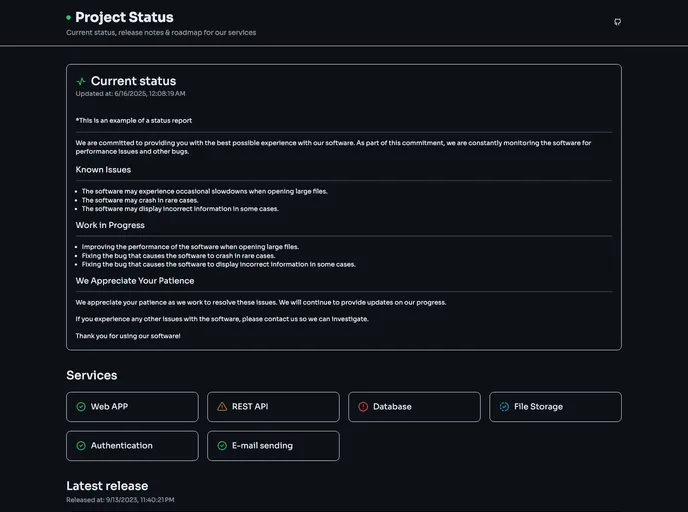Click the blue check badge on File Storage

pos(504,407)
